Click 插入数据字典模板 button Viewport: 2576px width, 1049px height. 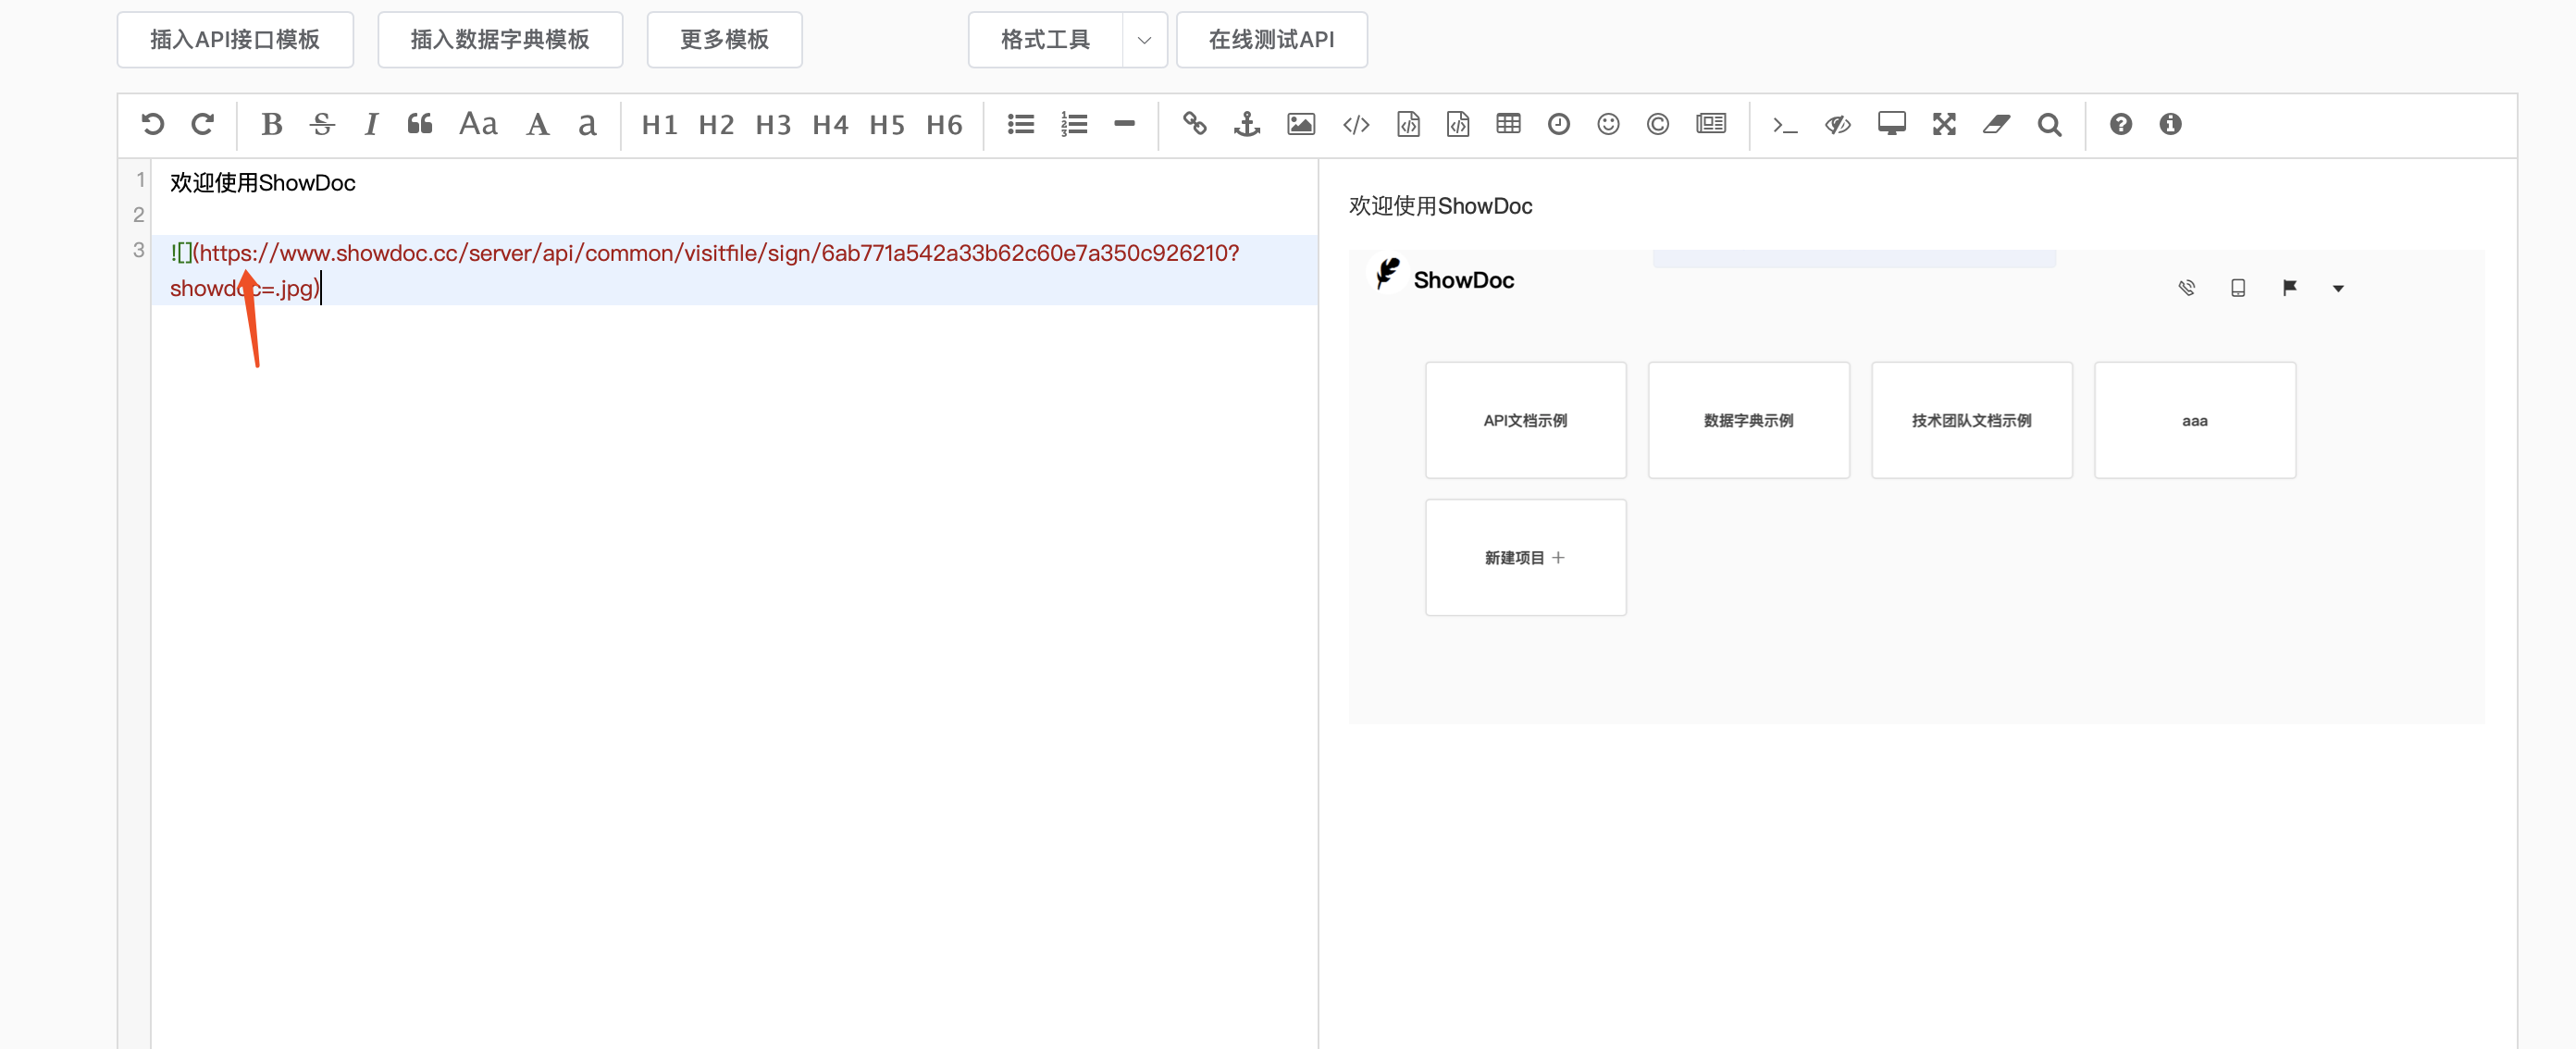click(500, 40)
